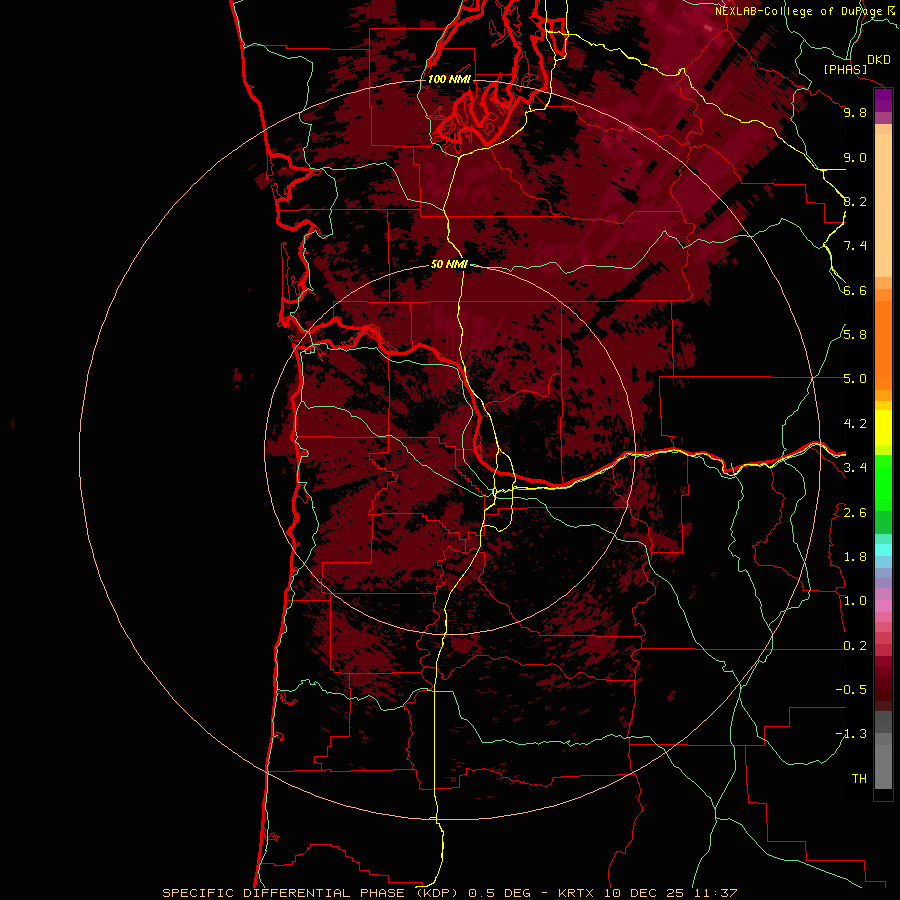Click the 2.6 value on the scale
900x900 pixels.
[x=855, y=513]
